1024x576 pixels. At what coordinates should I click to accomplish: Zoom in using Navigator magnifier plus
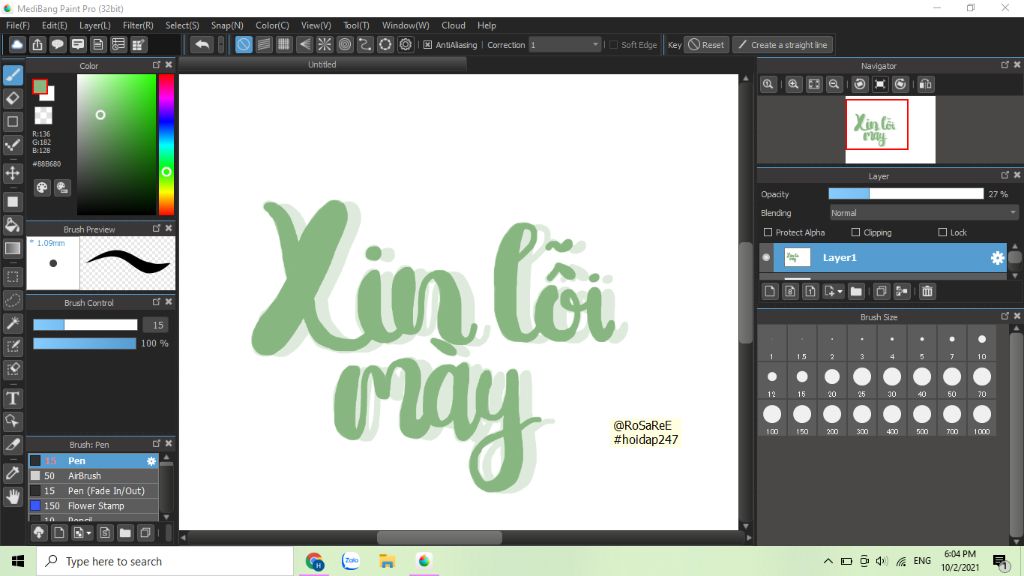pyautogui.click(x=793, y=84)
